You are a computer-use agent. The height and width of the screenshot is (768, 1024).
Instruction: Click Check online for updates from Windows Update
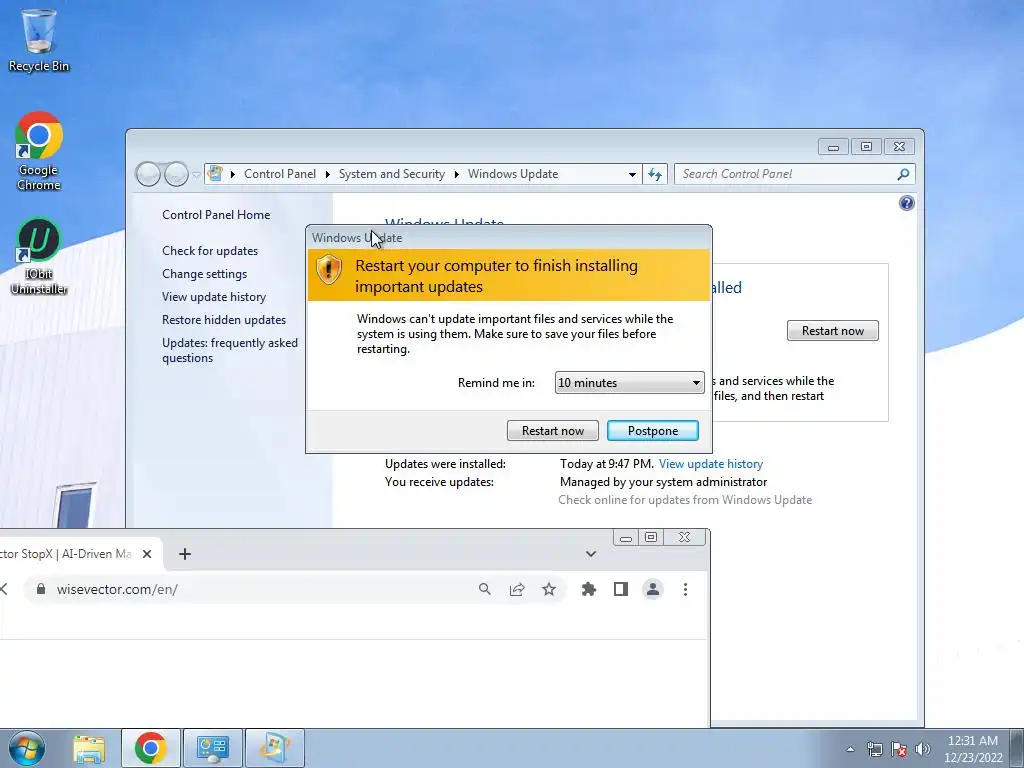click(x=685, y=500)
